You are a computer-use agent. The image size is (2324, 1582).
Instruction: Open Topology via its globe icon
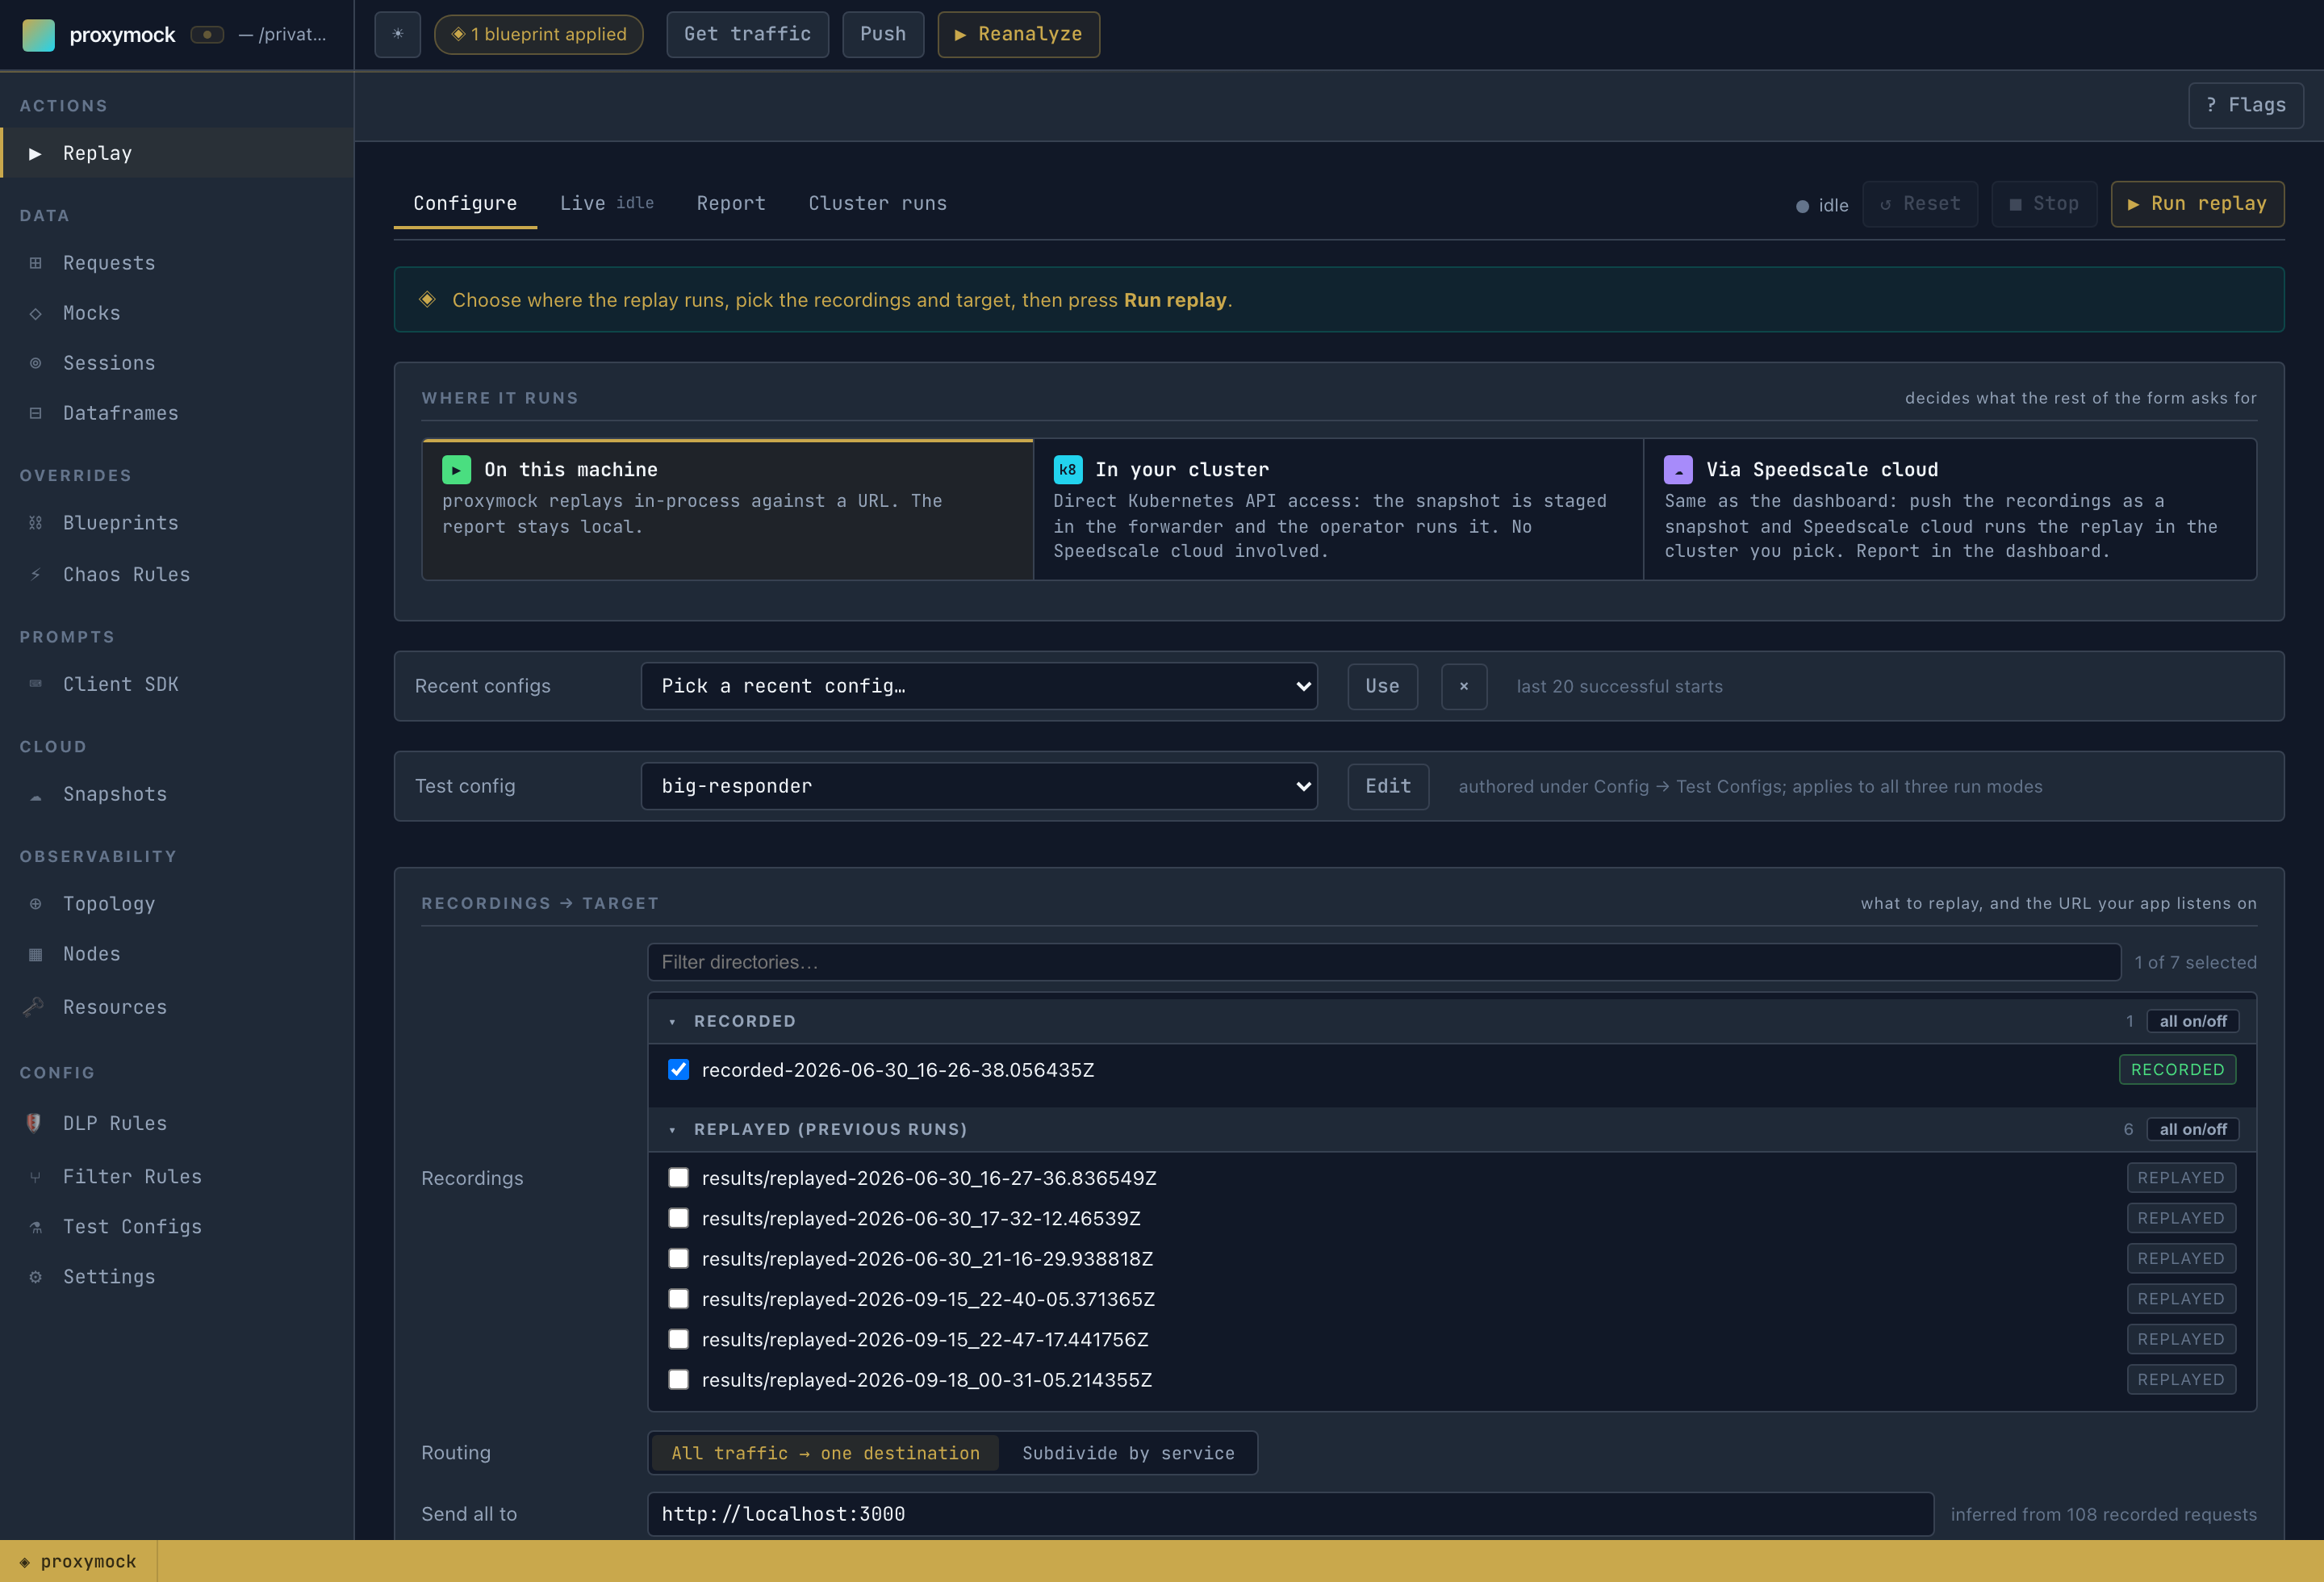coord(36,904)
